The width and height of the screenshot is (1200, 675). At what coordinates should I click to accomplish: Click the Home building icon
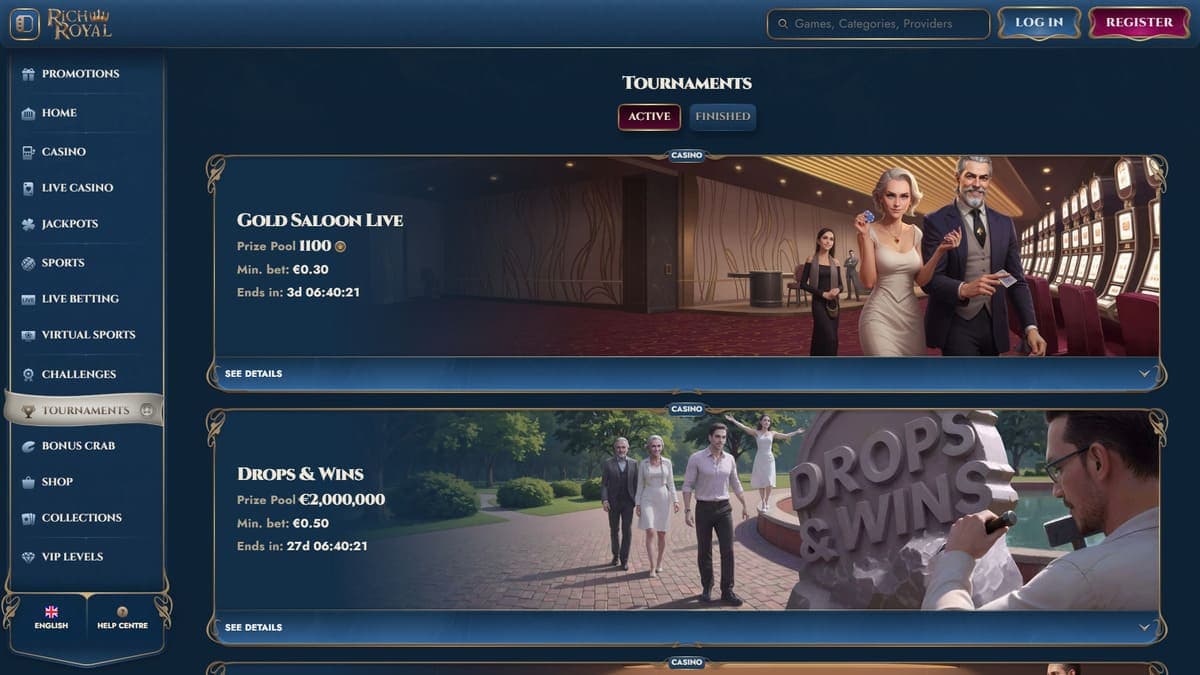coord(28,113)
